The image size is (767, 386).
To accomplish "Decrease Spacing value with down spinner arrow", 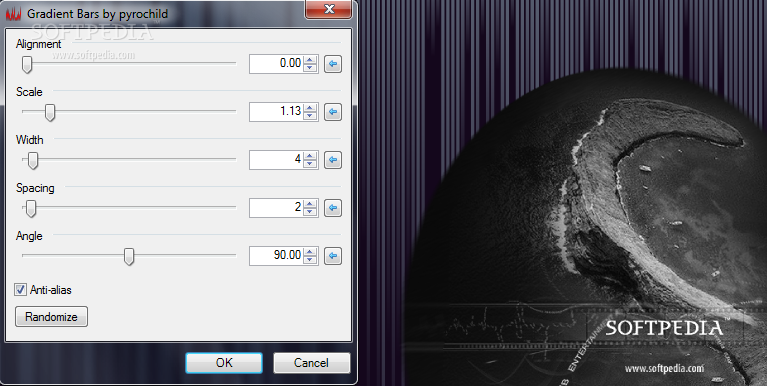I will tap(310, 212).
